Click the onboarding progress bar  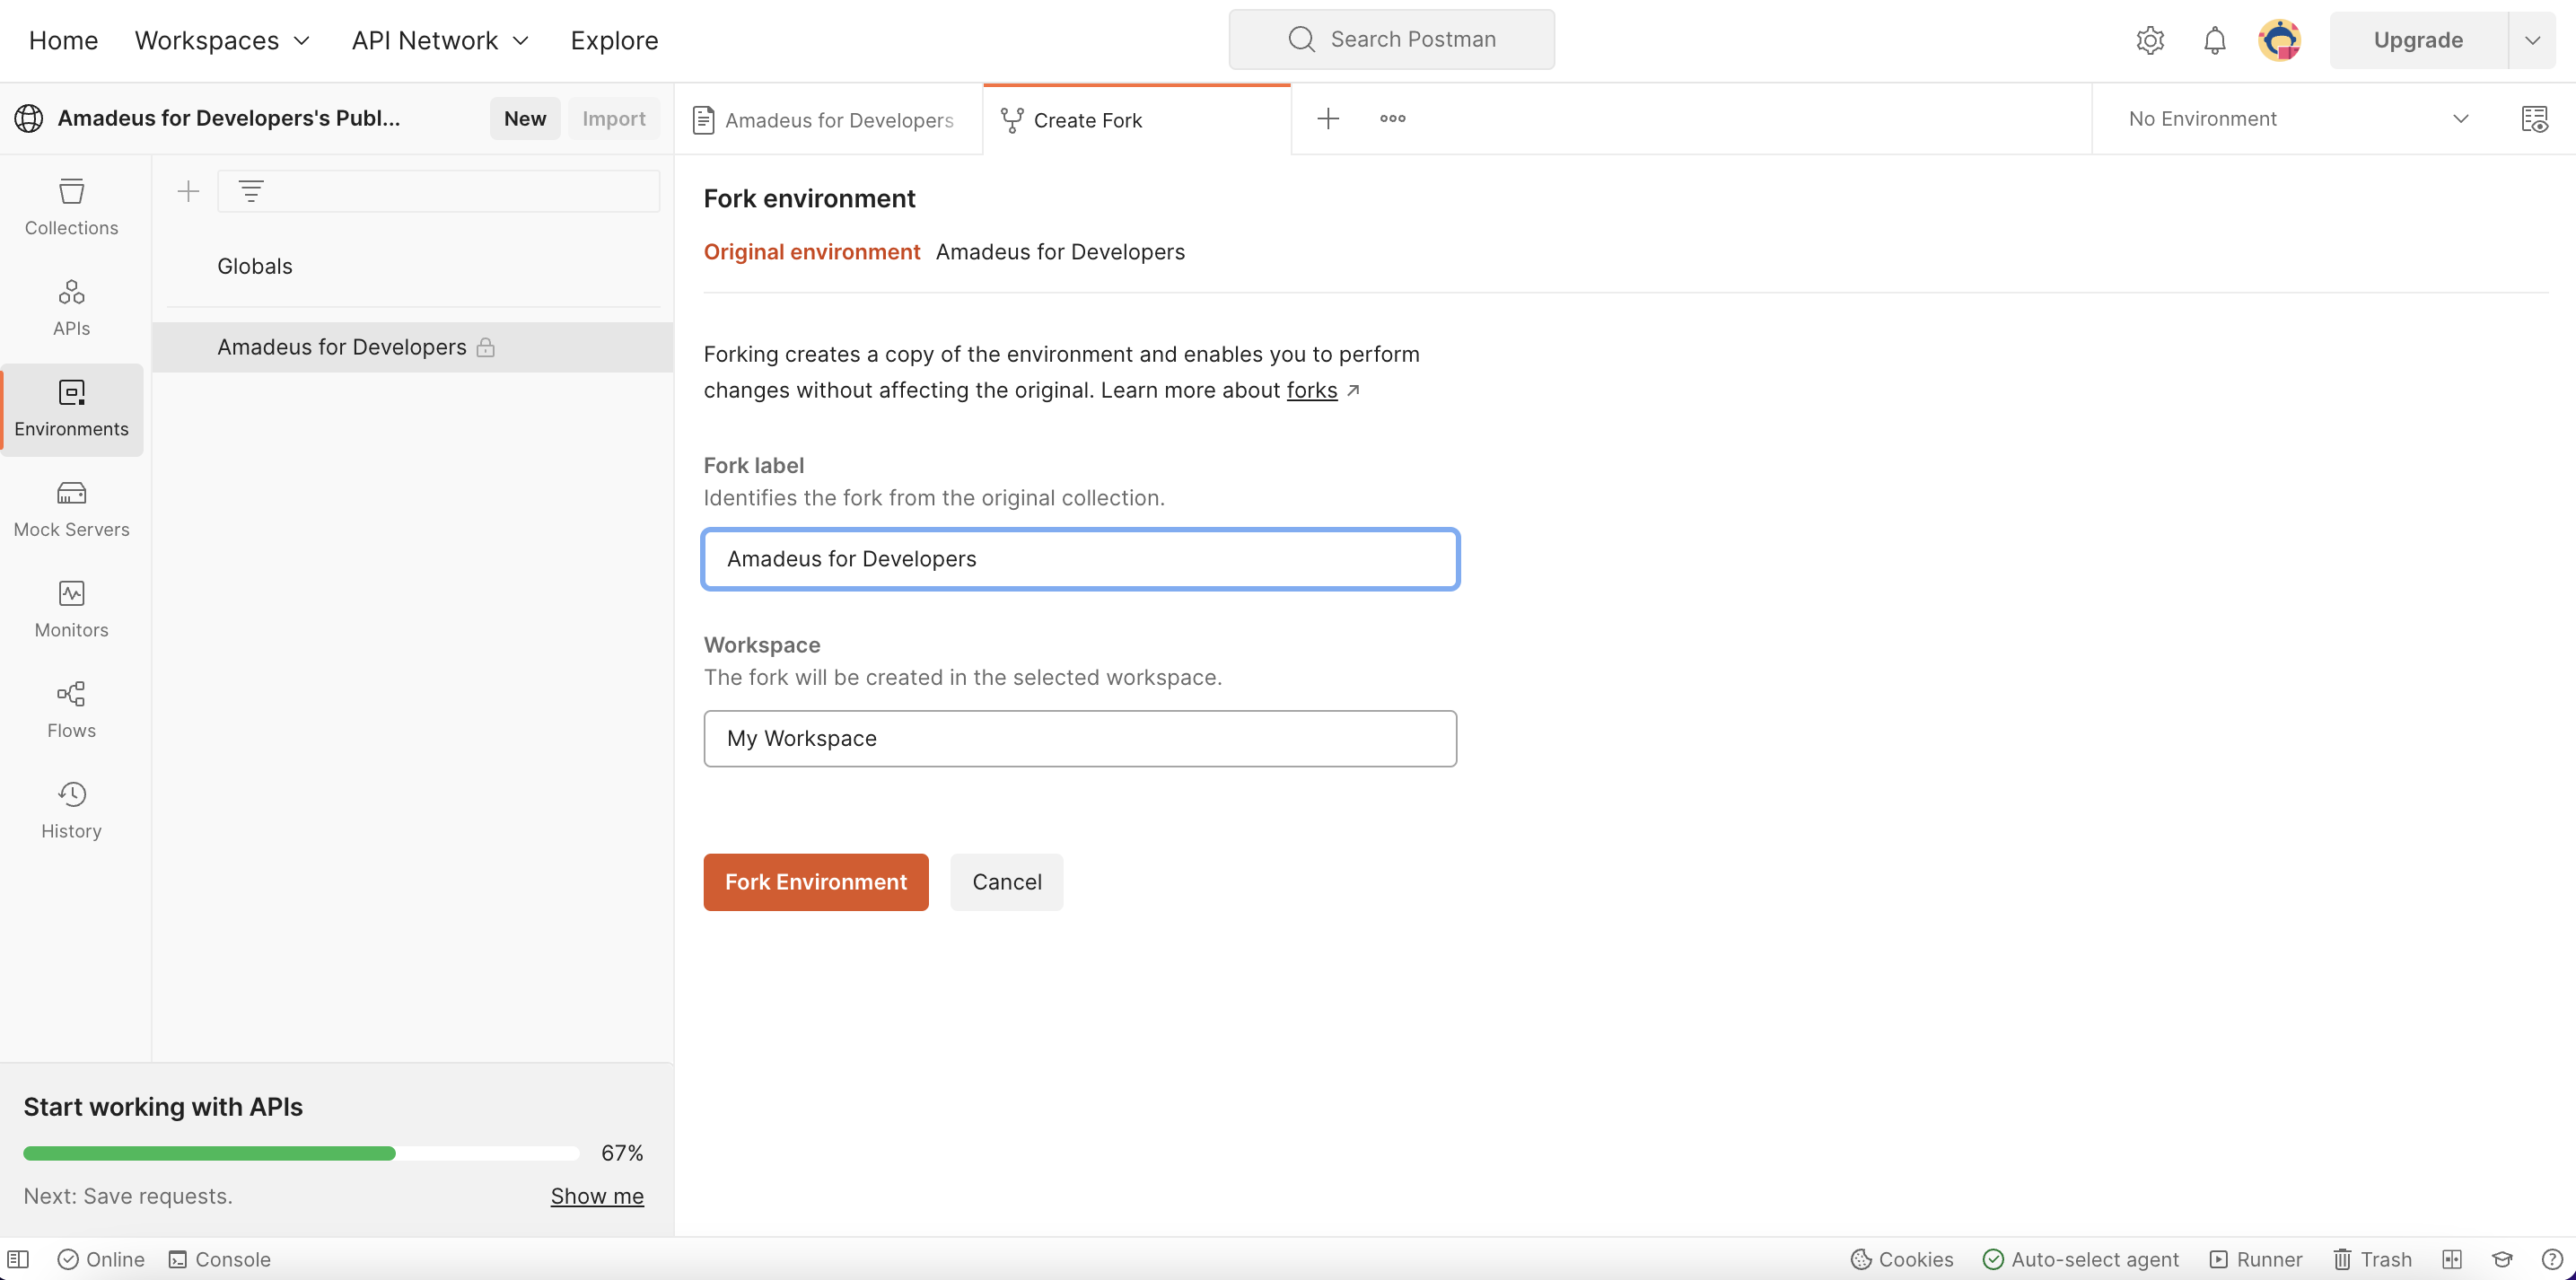point(301,1153)
